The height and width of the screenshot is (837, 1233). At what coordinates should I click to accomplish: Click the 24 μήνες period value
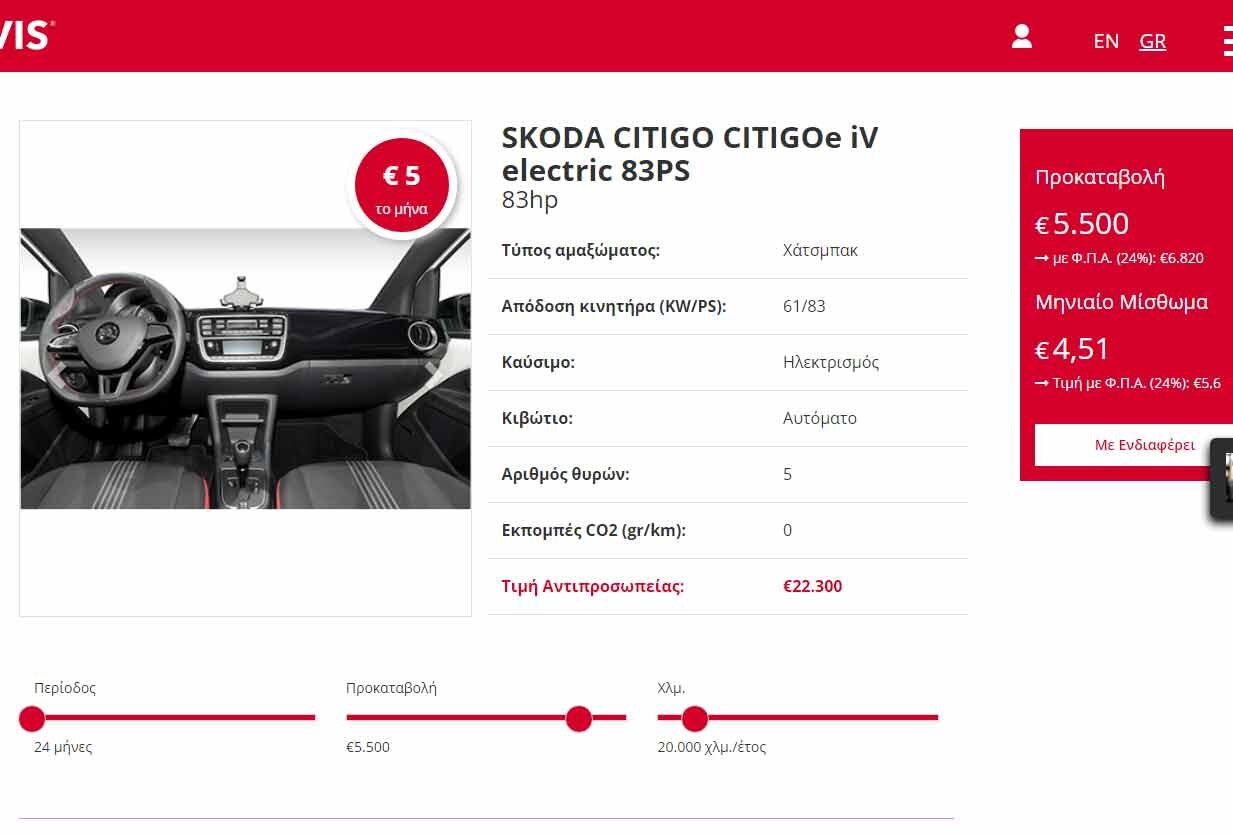[x=63, y=747]
